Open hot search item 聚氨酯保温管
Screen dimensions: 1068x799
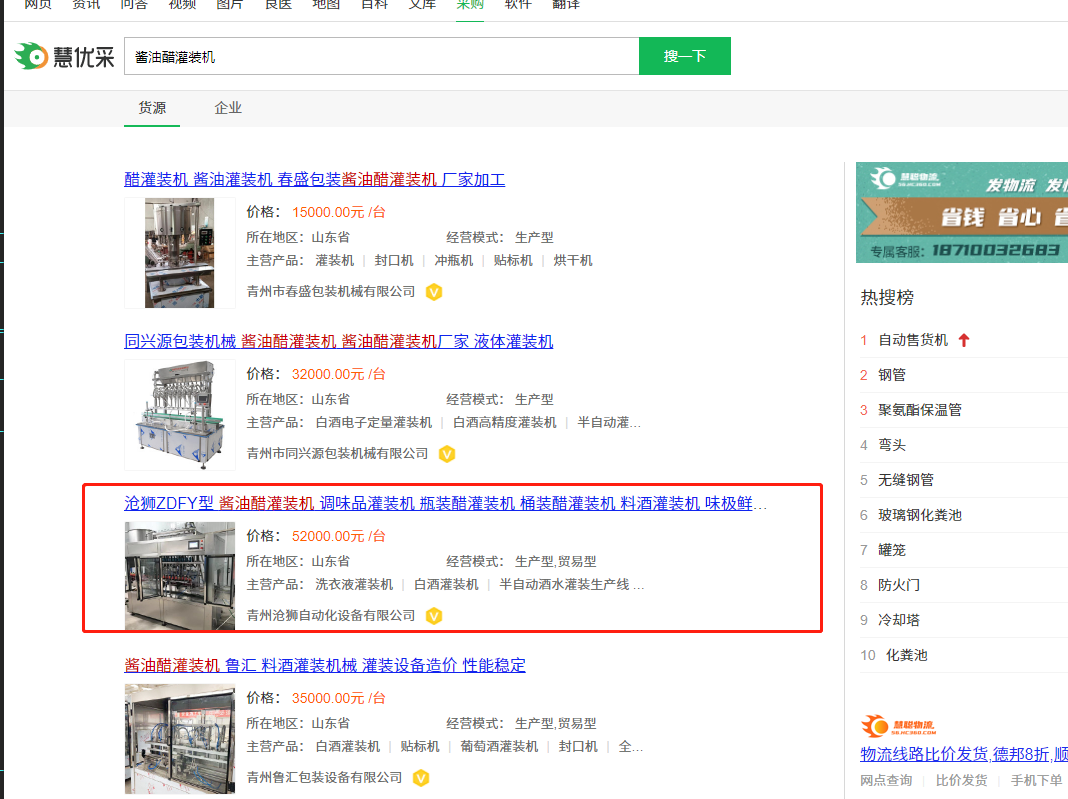[x=920, y=410]
